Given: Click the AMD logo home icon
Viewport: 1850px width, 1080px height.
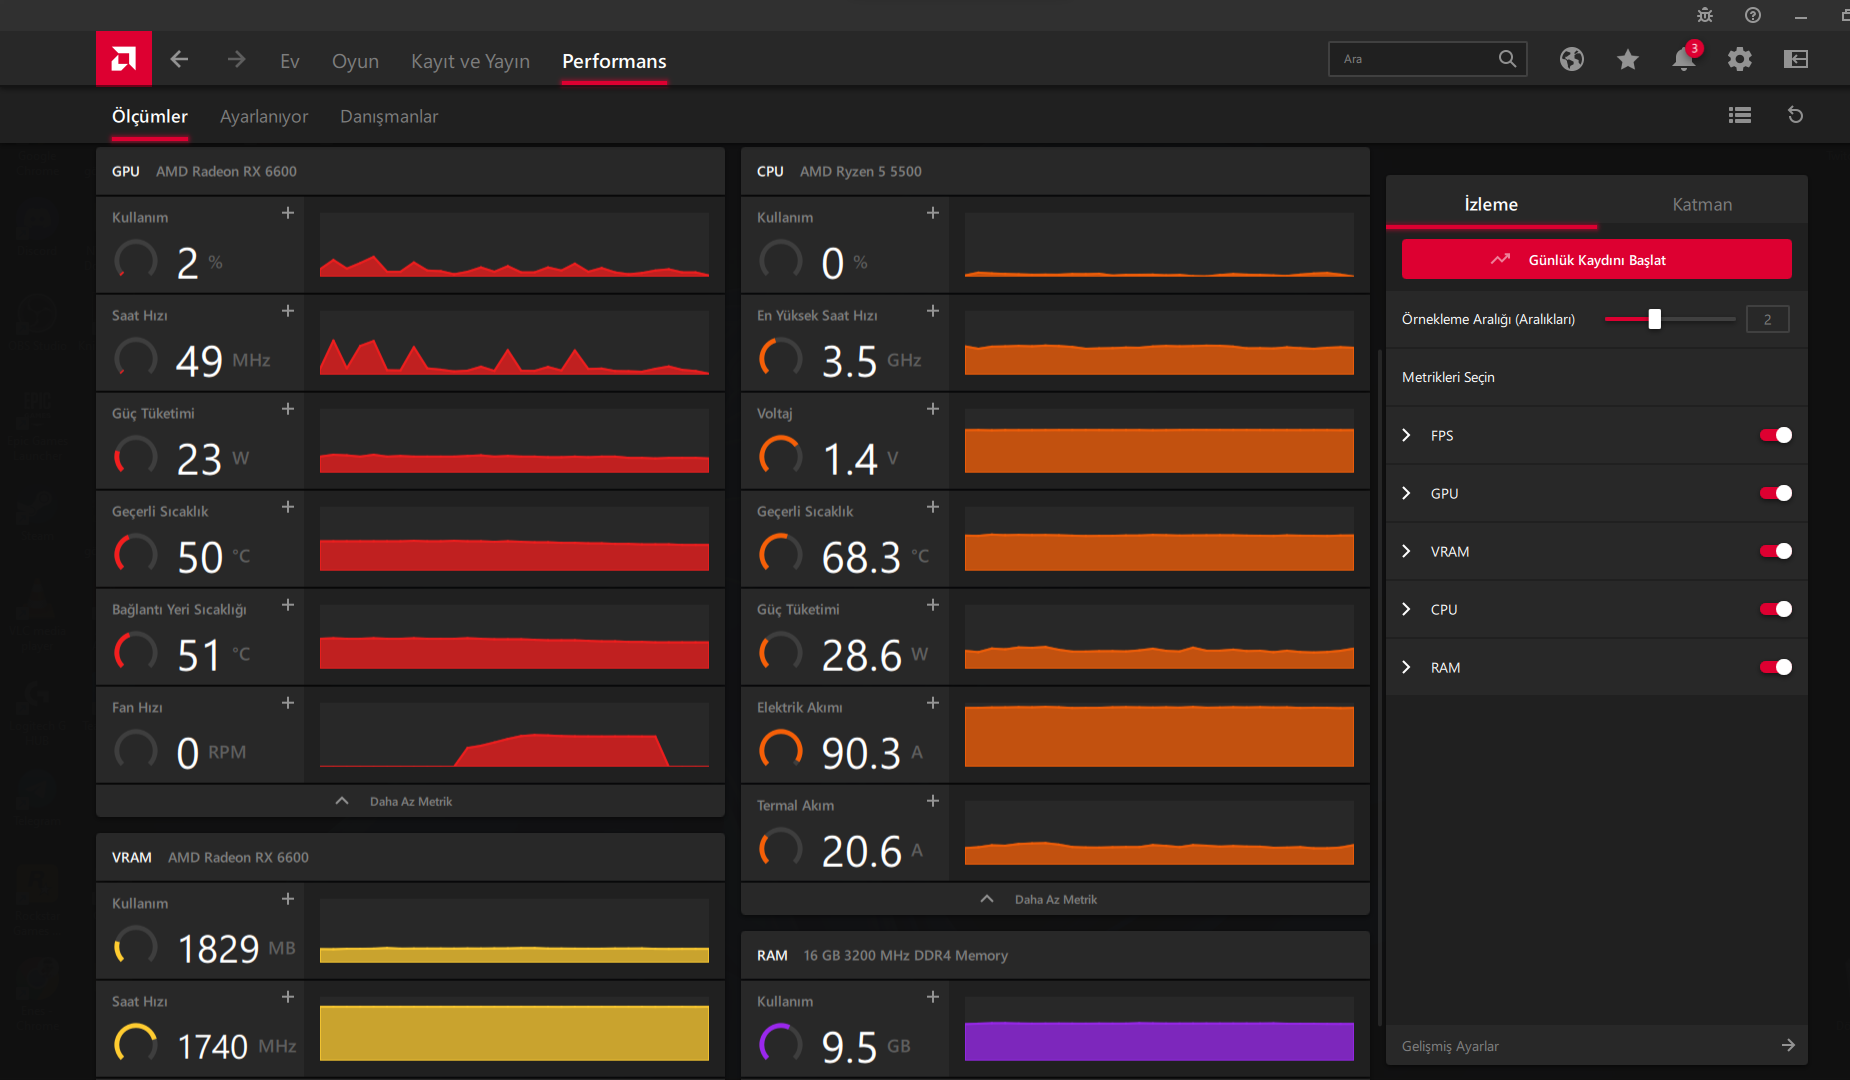Looking at the screenshot, I should (124, 59).
